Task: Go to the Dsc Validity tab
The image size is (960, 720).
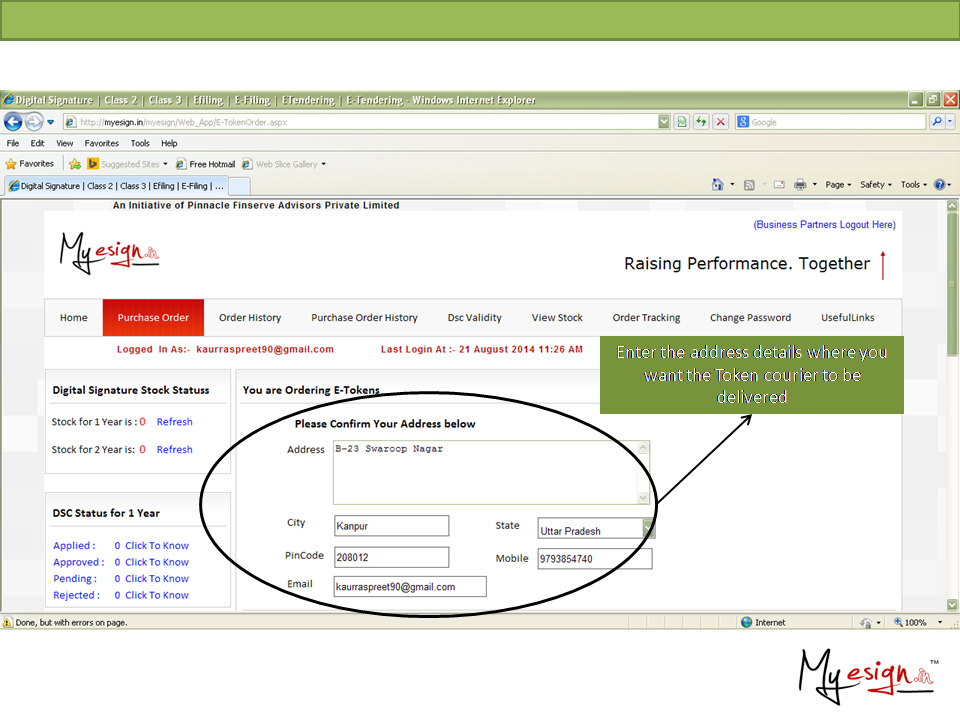Action: click(474, 318)
